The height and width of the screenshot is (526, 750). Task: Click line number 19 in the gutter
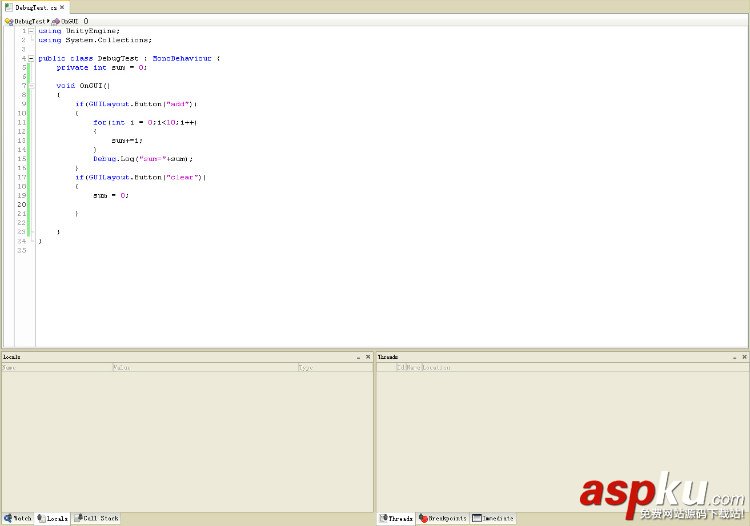pos(22,196)
